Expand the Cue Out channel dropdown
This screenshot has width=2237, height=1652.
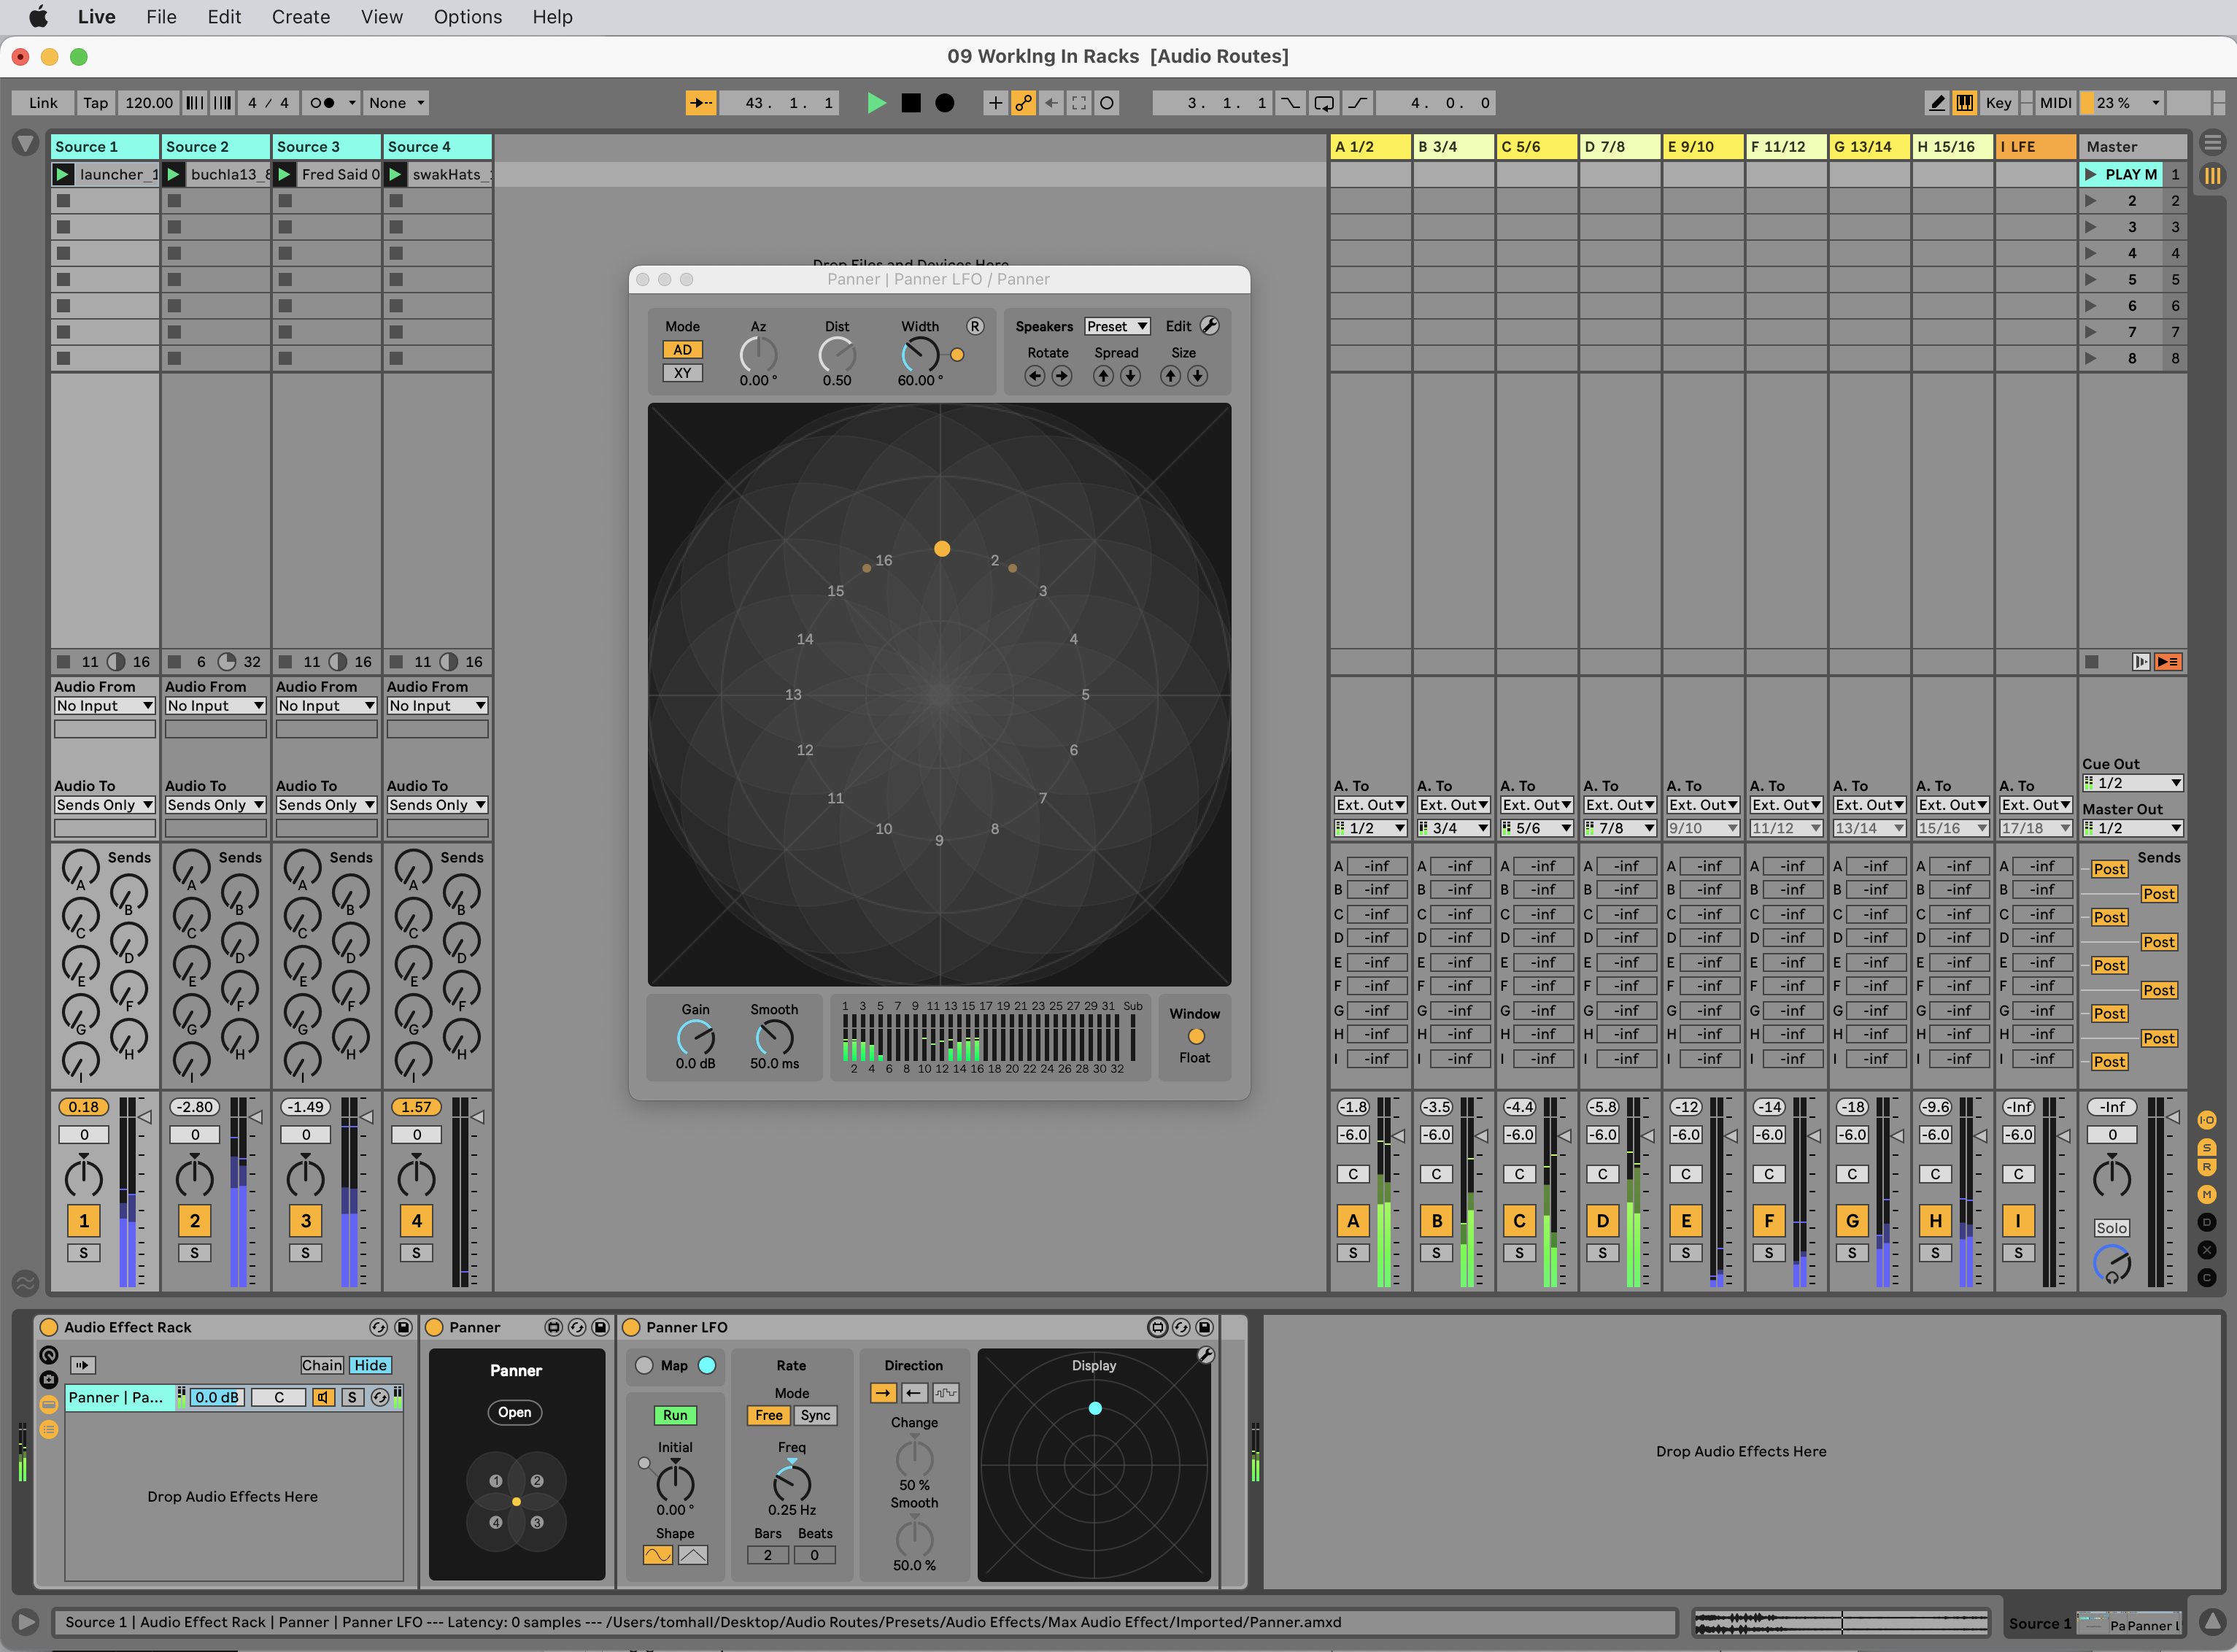click(x=2132, y=783)
